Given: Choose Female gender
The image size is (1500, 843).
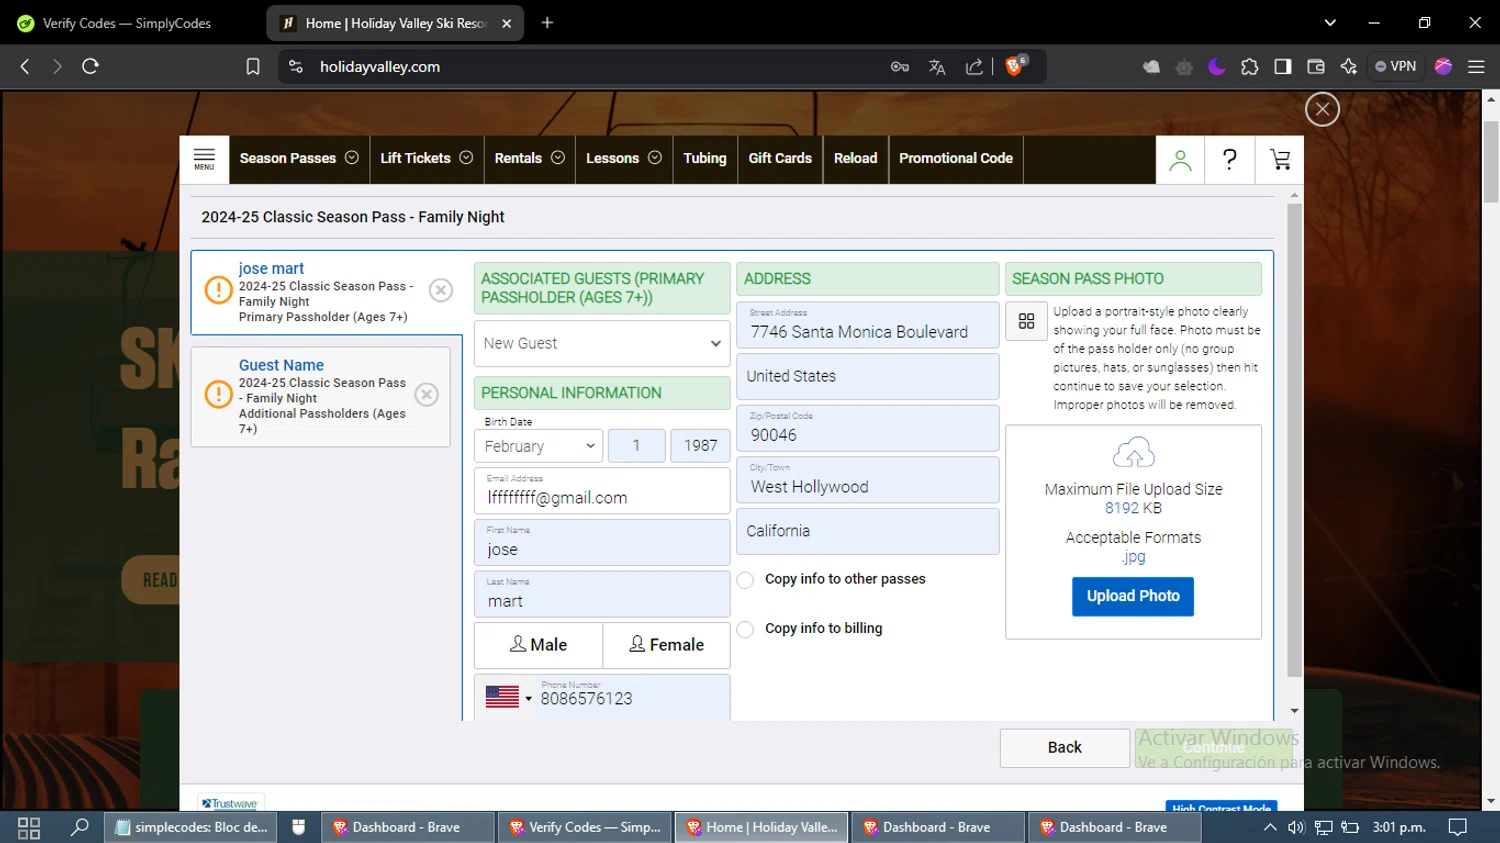Looking at the screenshot, I should 666,645.
